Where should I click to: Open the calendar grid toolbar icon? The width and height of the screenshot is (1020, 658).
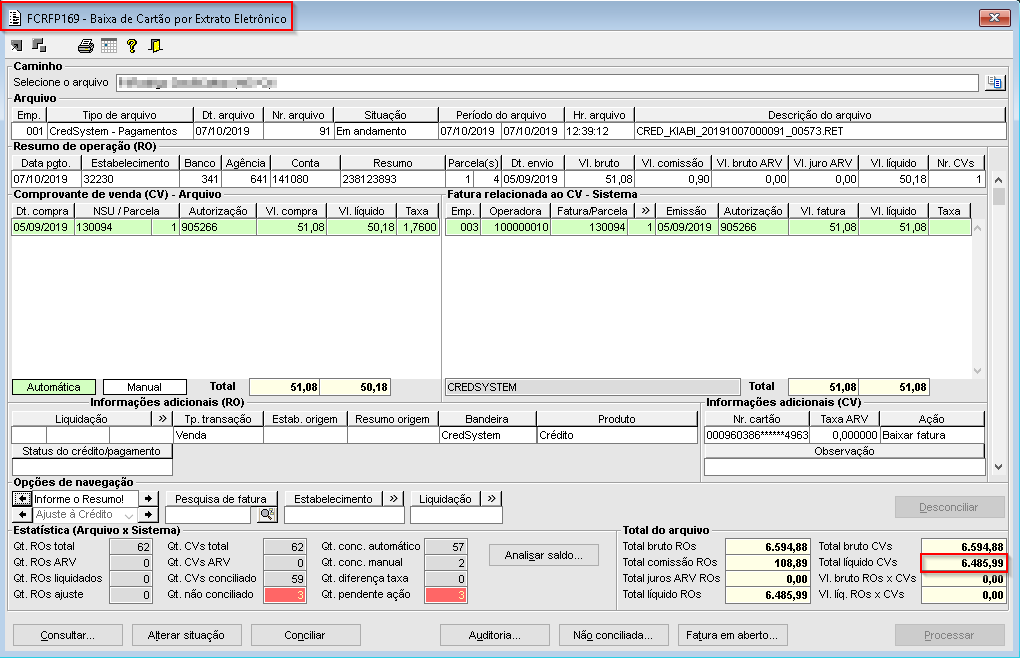pyautogui.click(x=109, y=46)
